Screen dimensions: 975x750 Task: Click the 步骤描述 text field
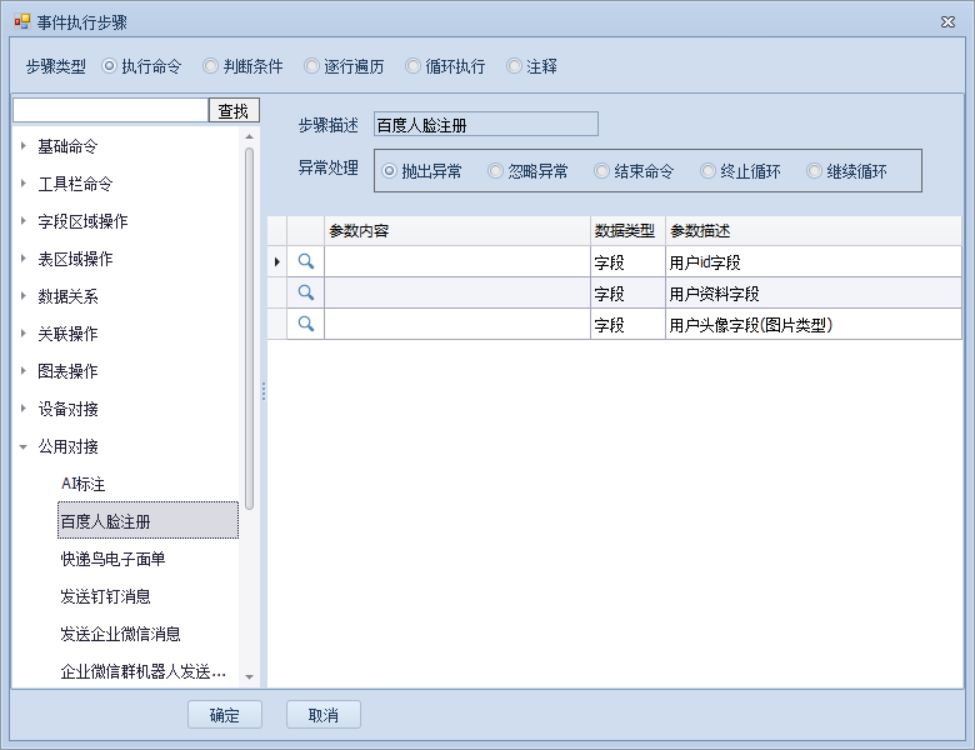pos(485,125)
